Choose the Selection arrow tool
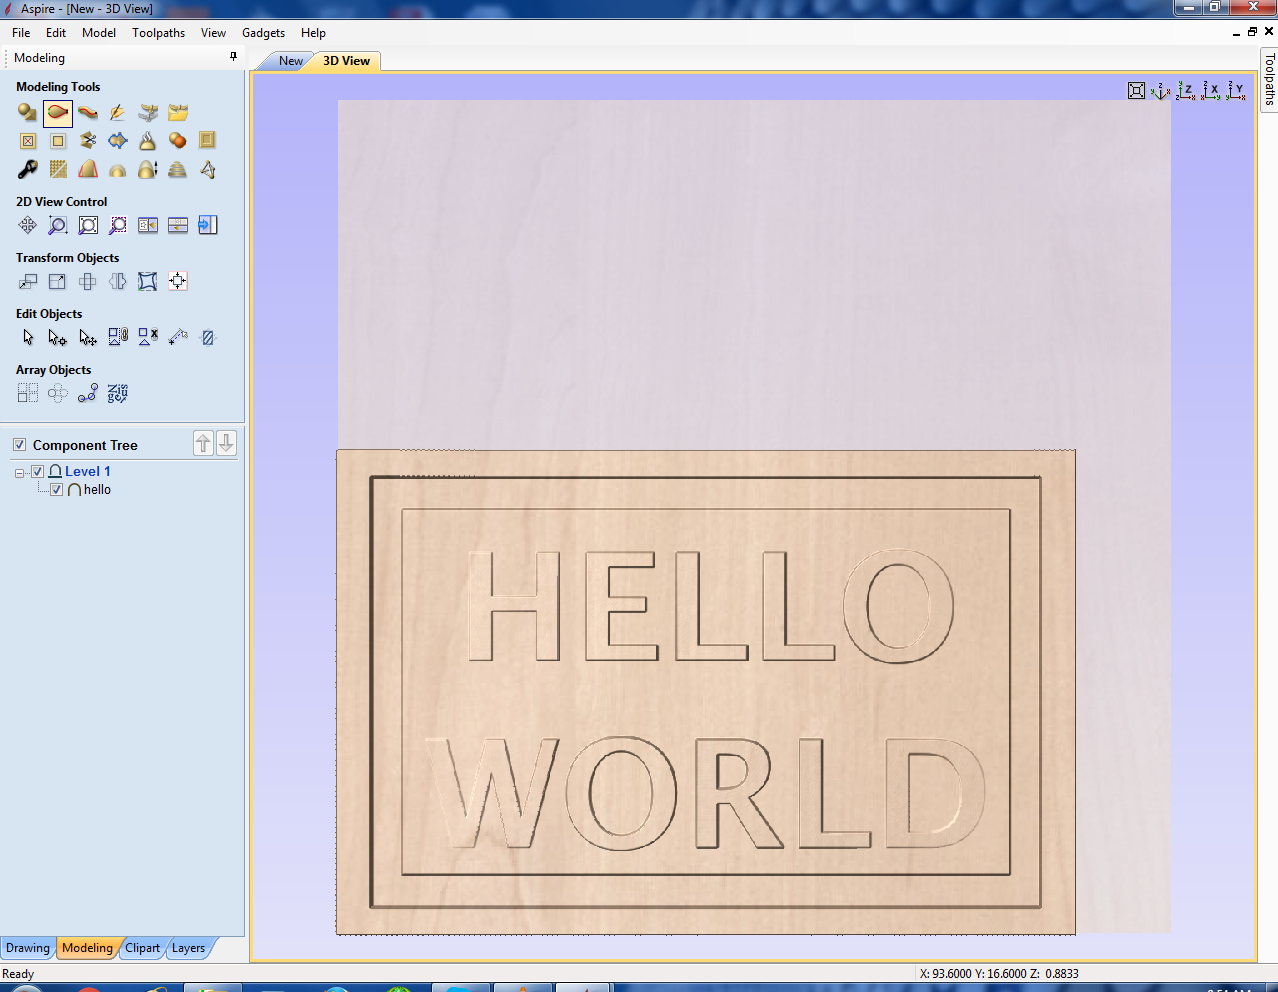Image resolution: width=1278 pixels, height=992 pixels. [28, 338]
